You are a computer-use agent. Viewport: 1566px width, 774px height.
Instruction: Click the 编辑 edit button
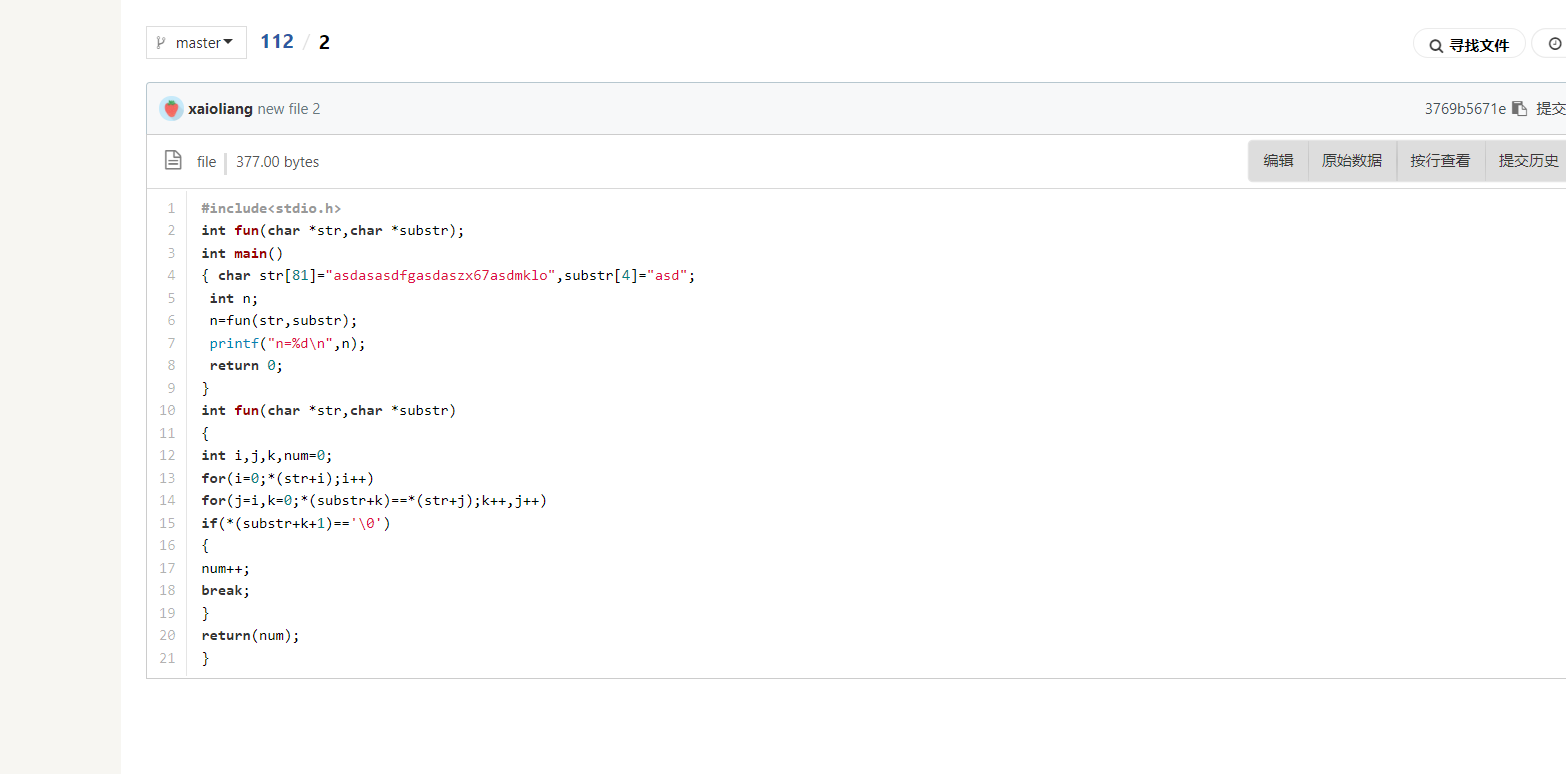[x=1278, y=161]
